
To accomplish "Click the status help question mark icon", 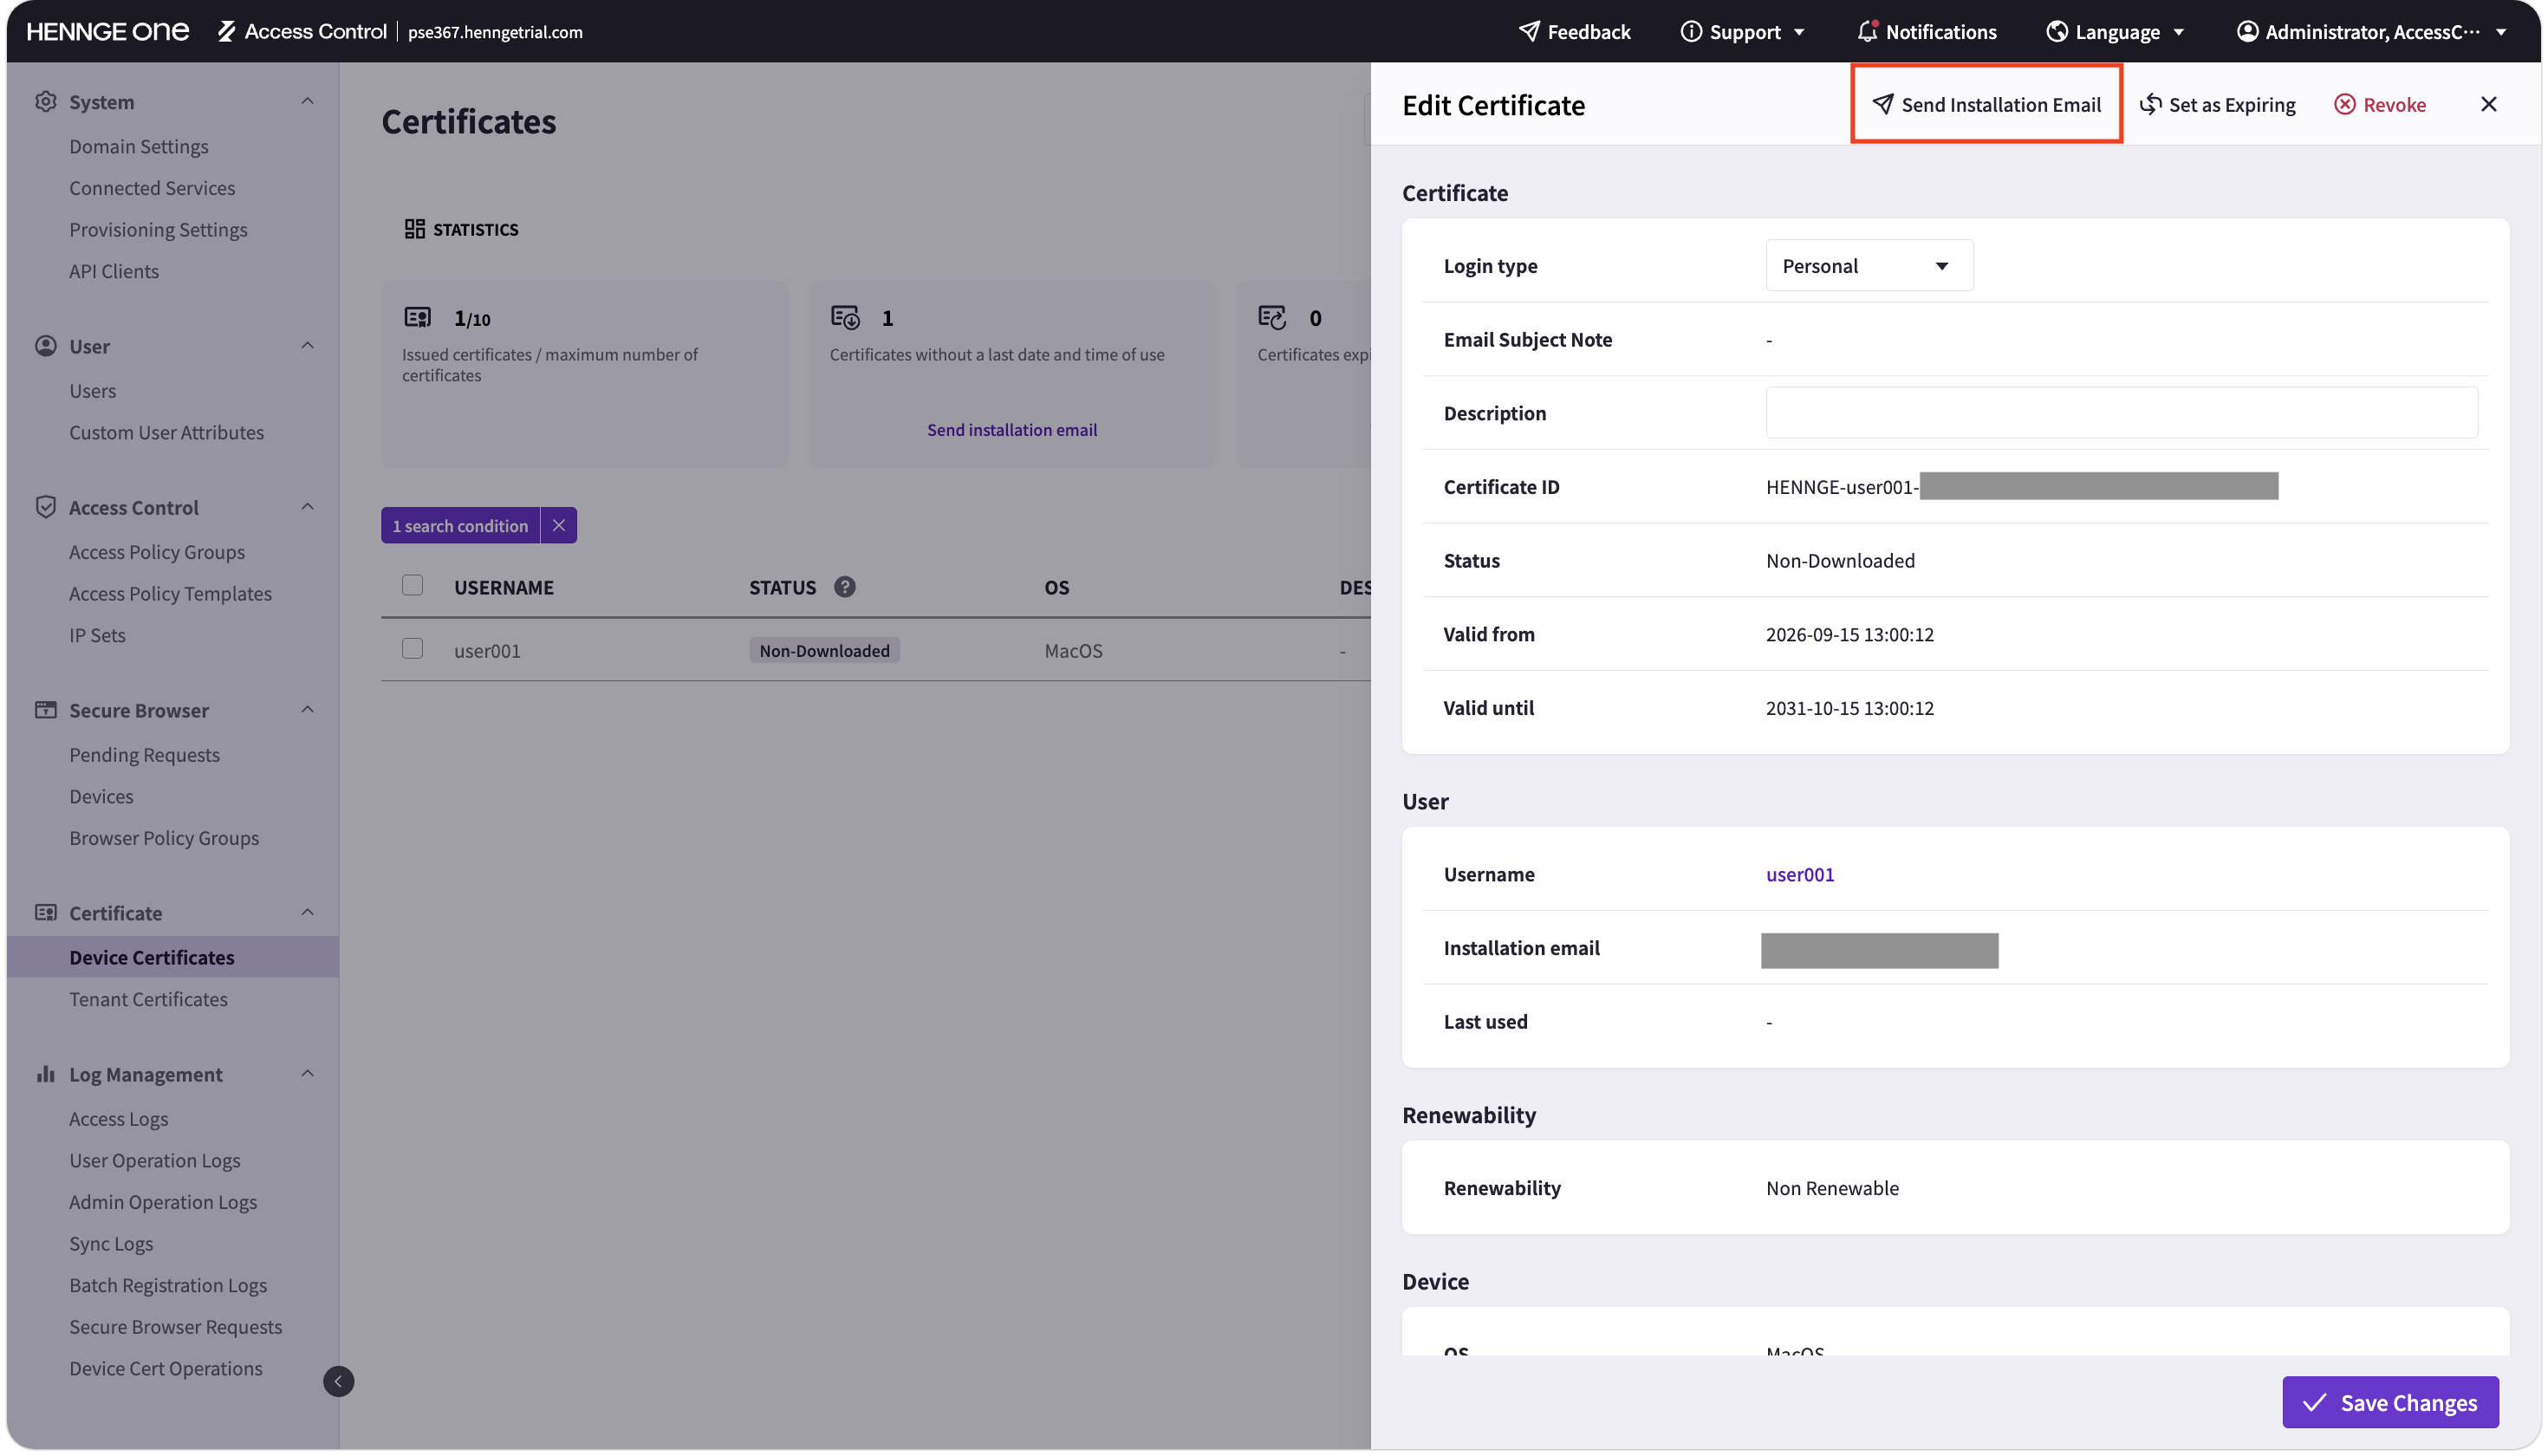I will pos(844,587).
